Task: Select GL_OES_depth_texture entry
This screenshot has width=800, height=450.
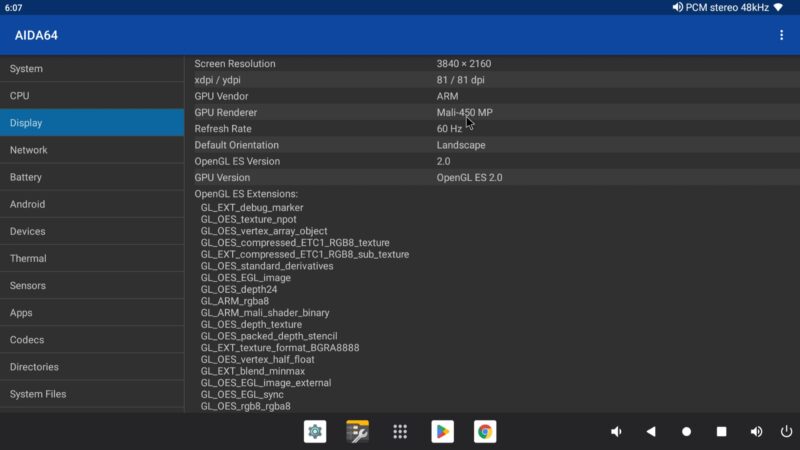Action: tap(251, 324)
